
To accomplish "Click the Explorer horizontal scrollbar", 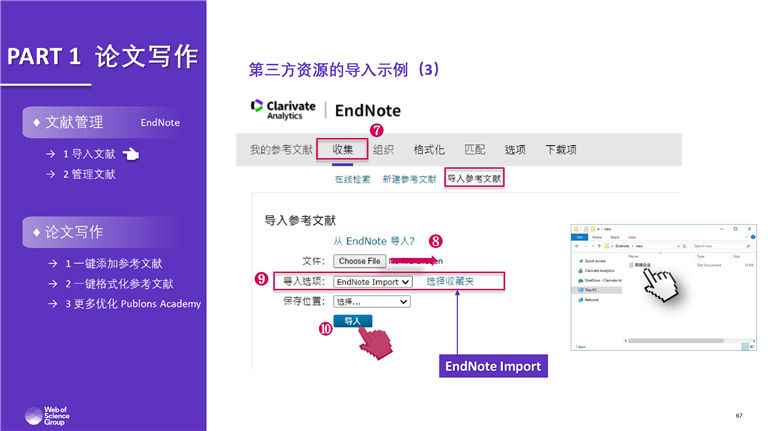I will [x=676, y=340].
